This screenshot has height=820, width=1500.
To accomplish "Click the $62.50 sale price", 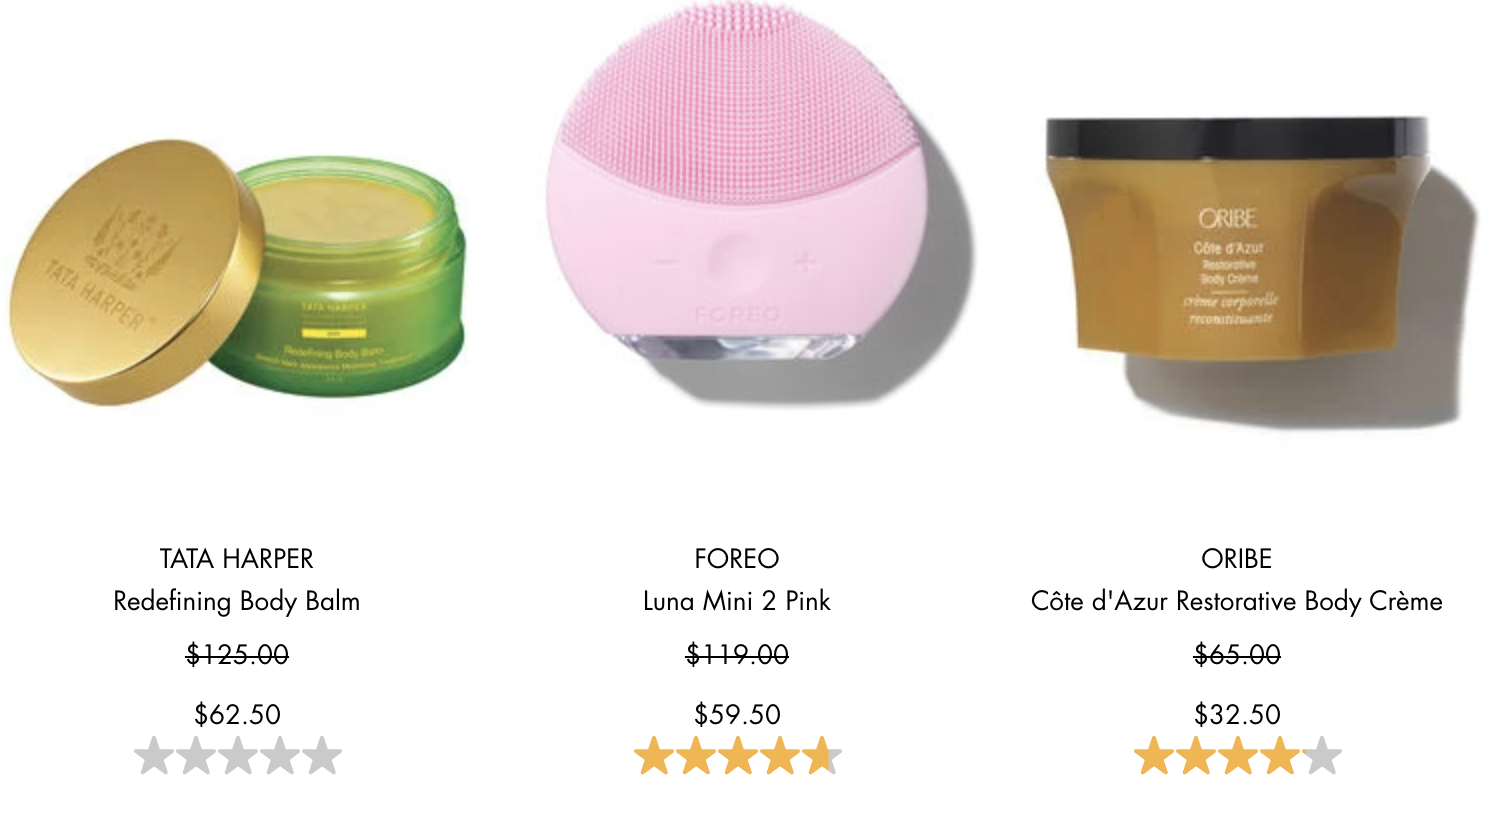I will tap(237, 714).
